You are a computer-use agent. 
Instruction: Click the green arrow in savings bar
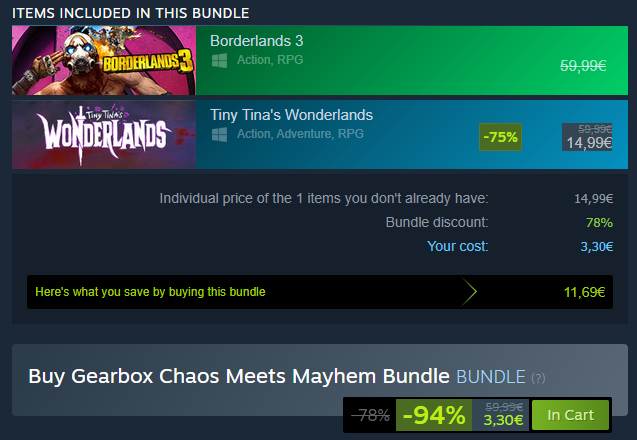click(x=469, y=292)
